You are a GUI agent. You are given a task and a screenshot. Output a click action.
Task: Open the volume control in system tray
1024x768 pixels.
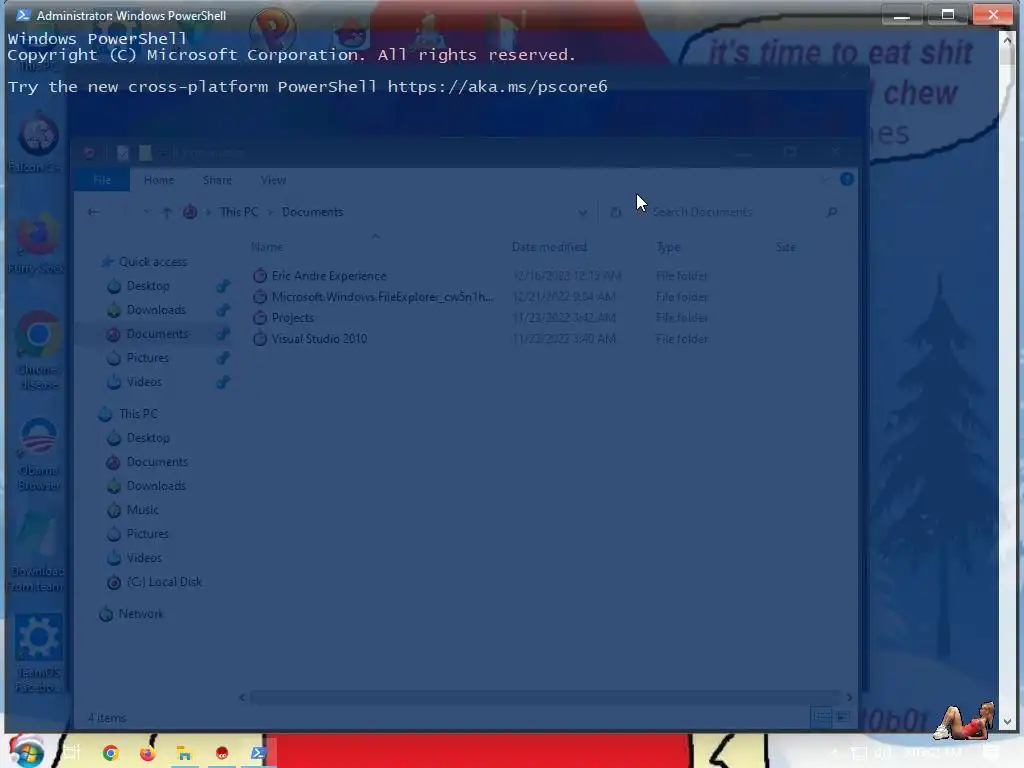(883, 753)
